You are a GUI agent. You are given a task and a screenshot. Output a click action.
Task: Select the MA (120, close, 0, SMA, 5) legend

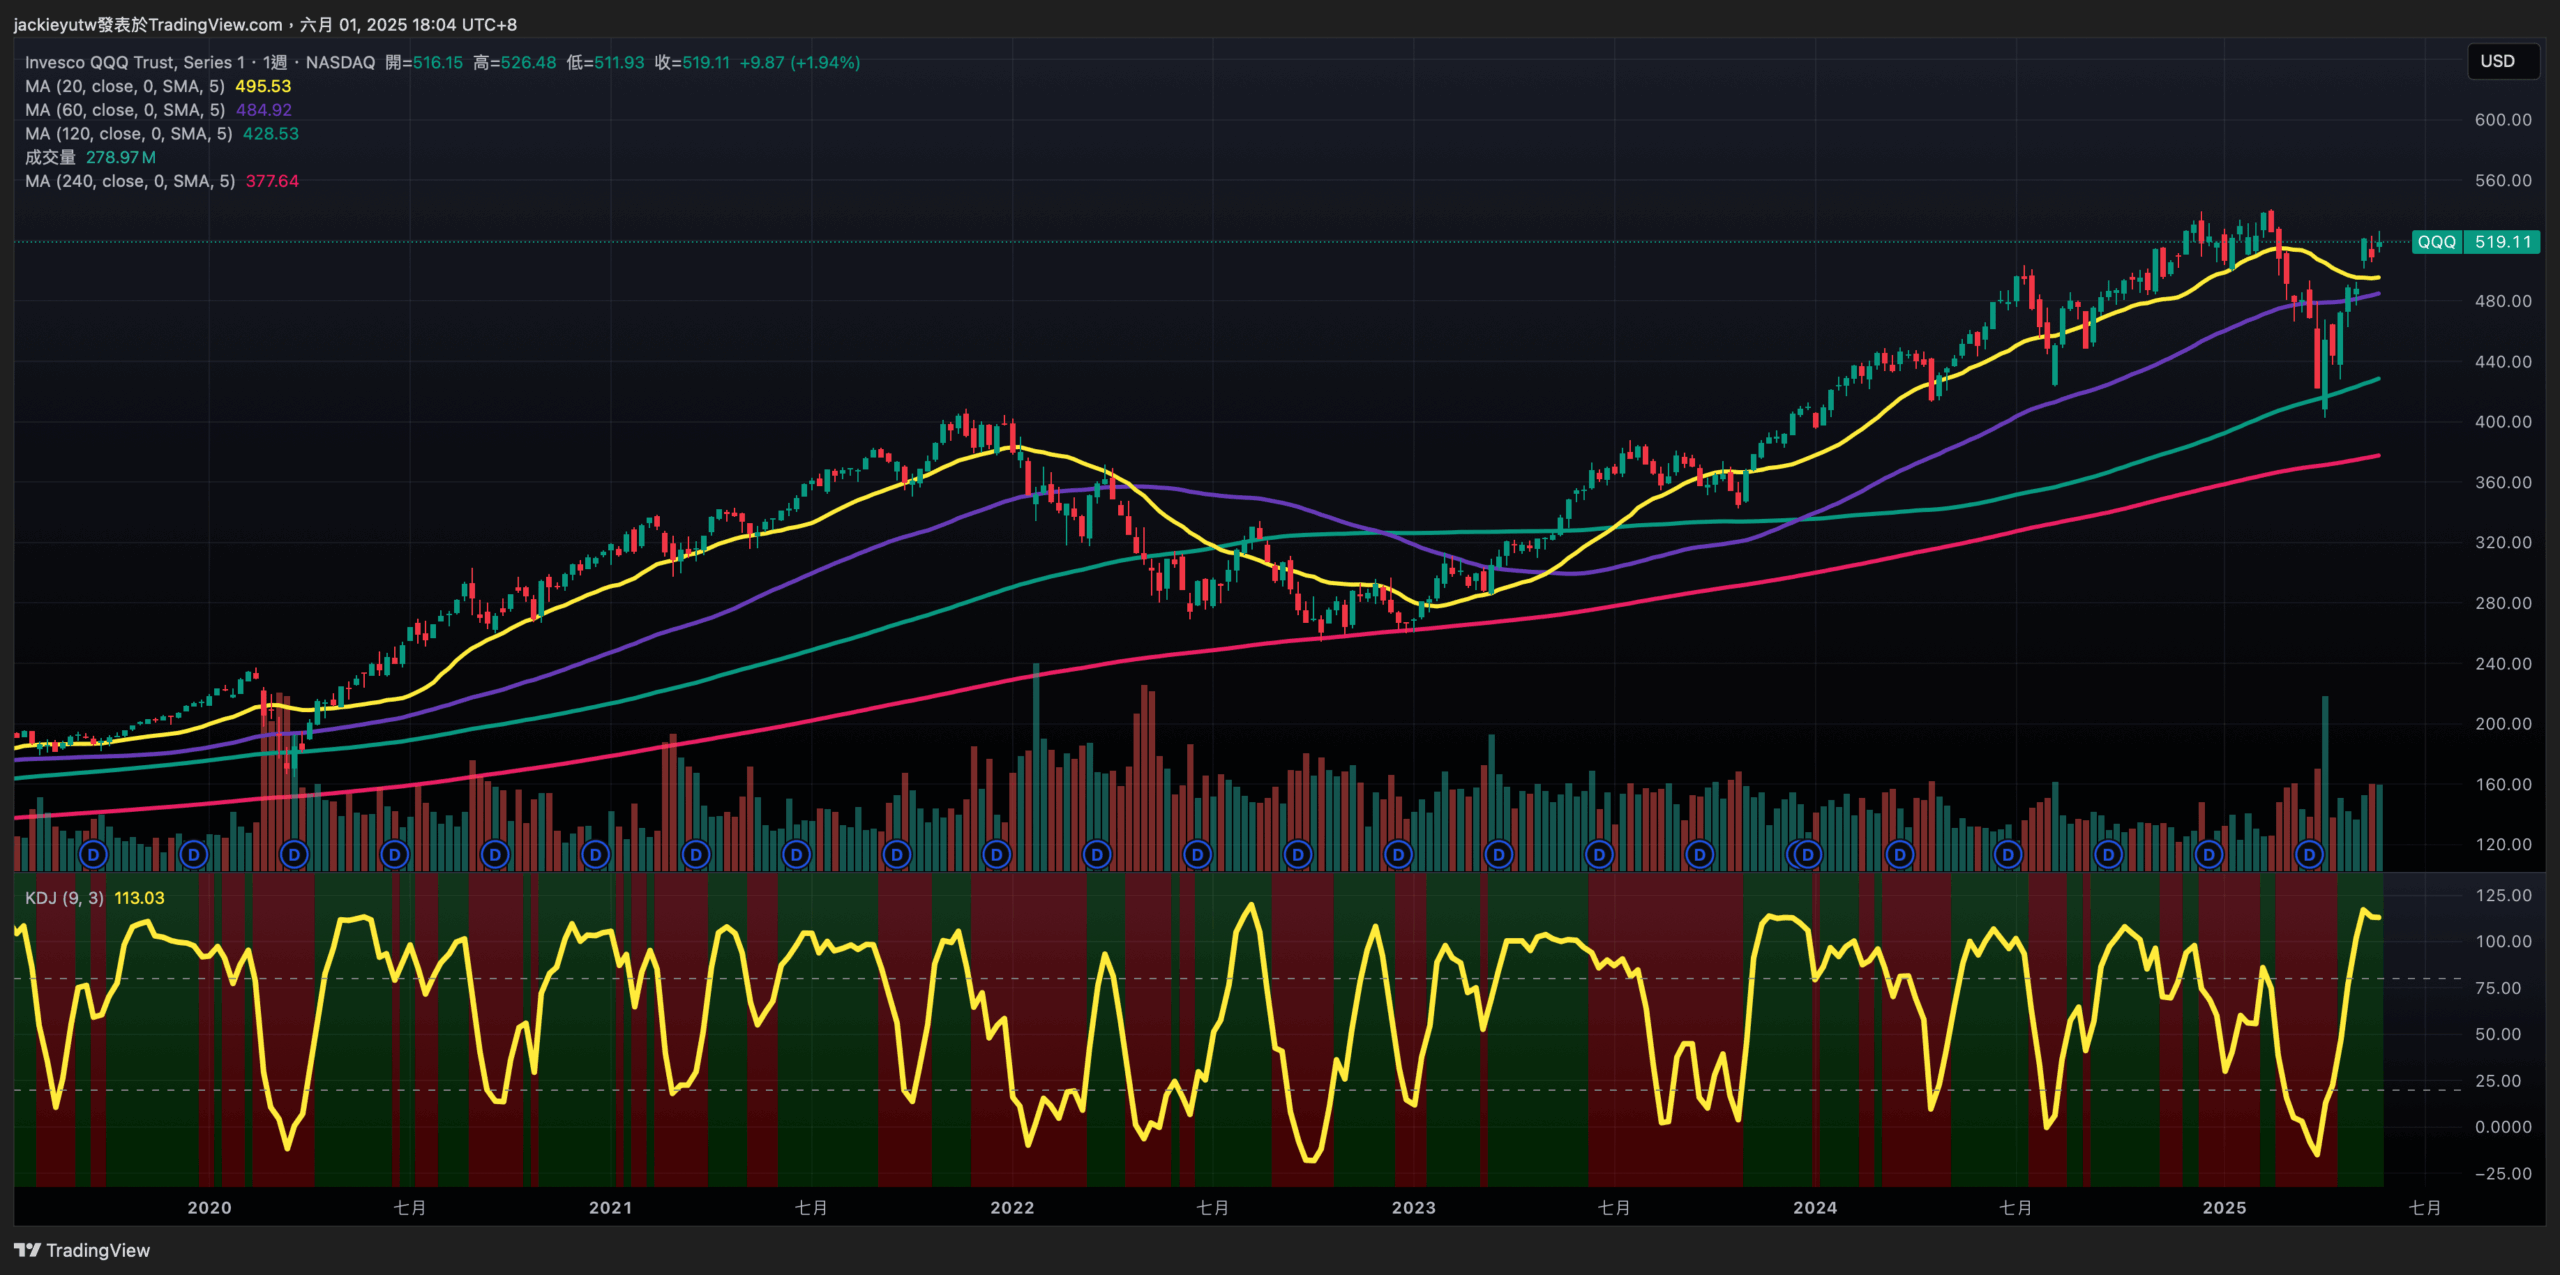(x=129, y=134)
